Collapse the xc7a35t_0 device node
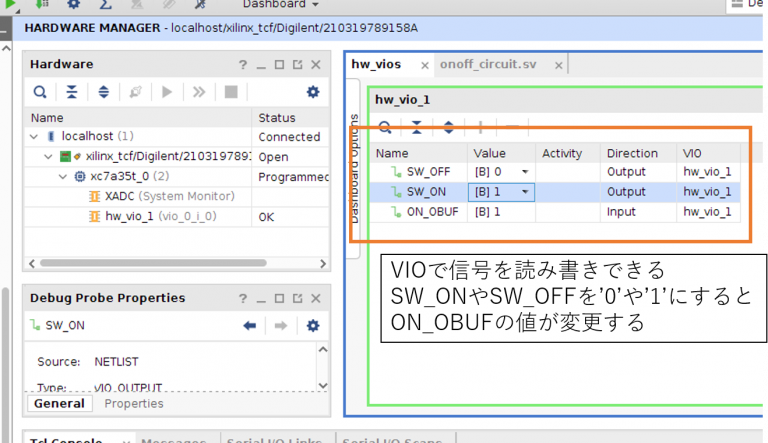Image resolution: width=768 pixels, height=443 pixels. coord(64,176)
